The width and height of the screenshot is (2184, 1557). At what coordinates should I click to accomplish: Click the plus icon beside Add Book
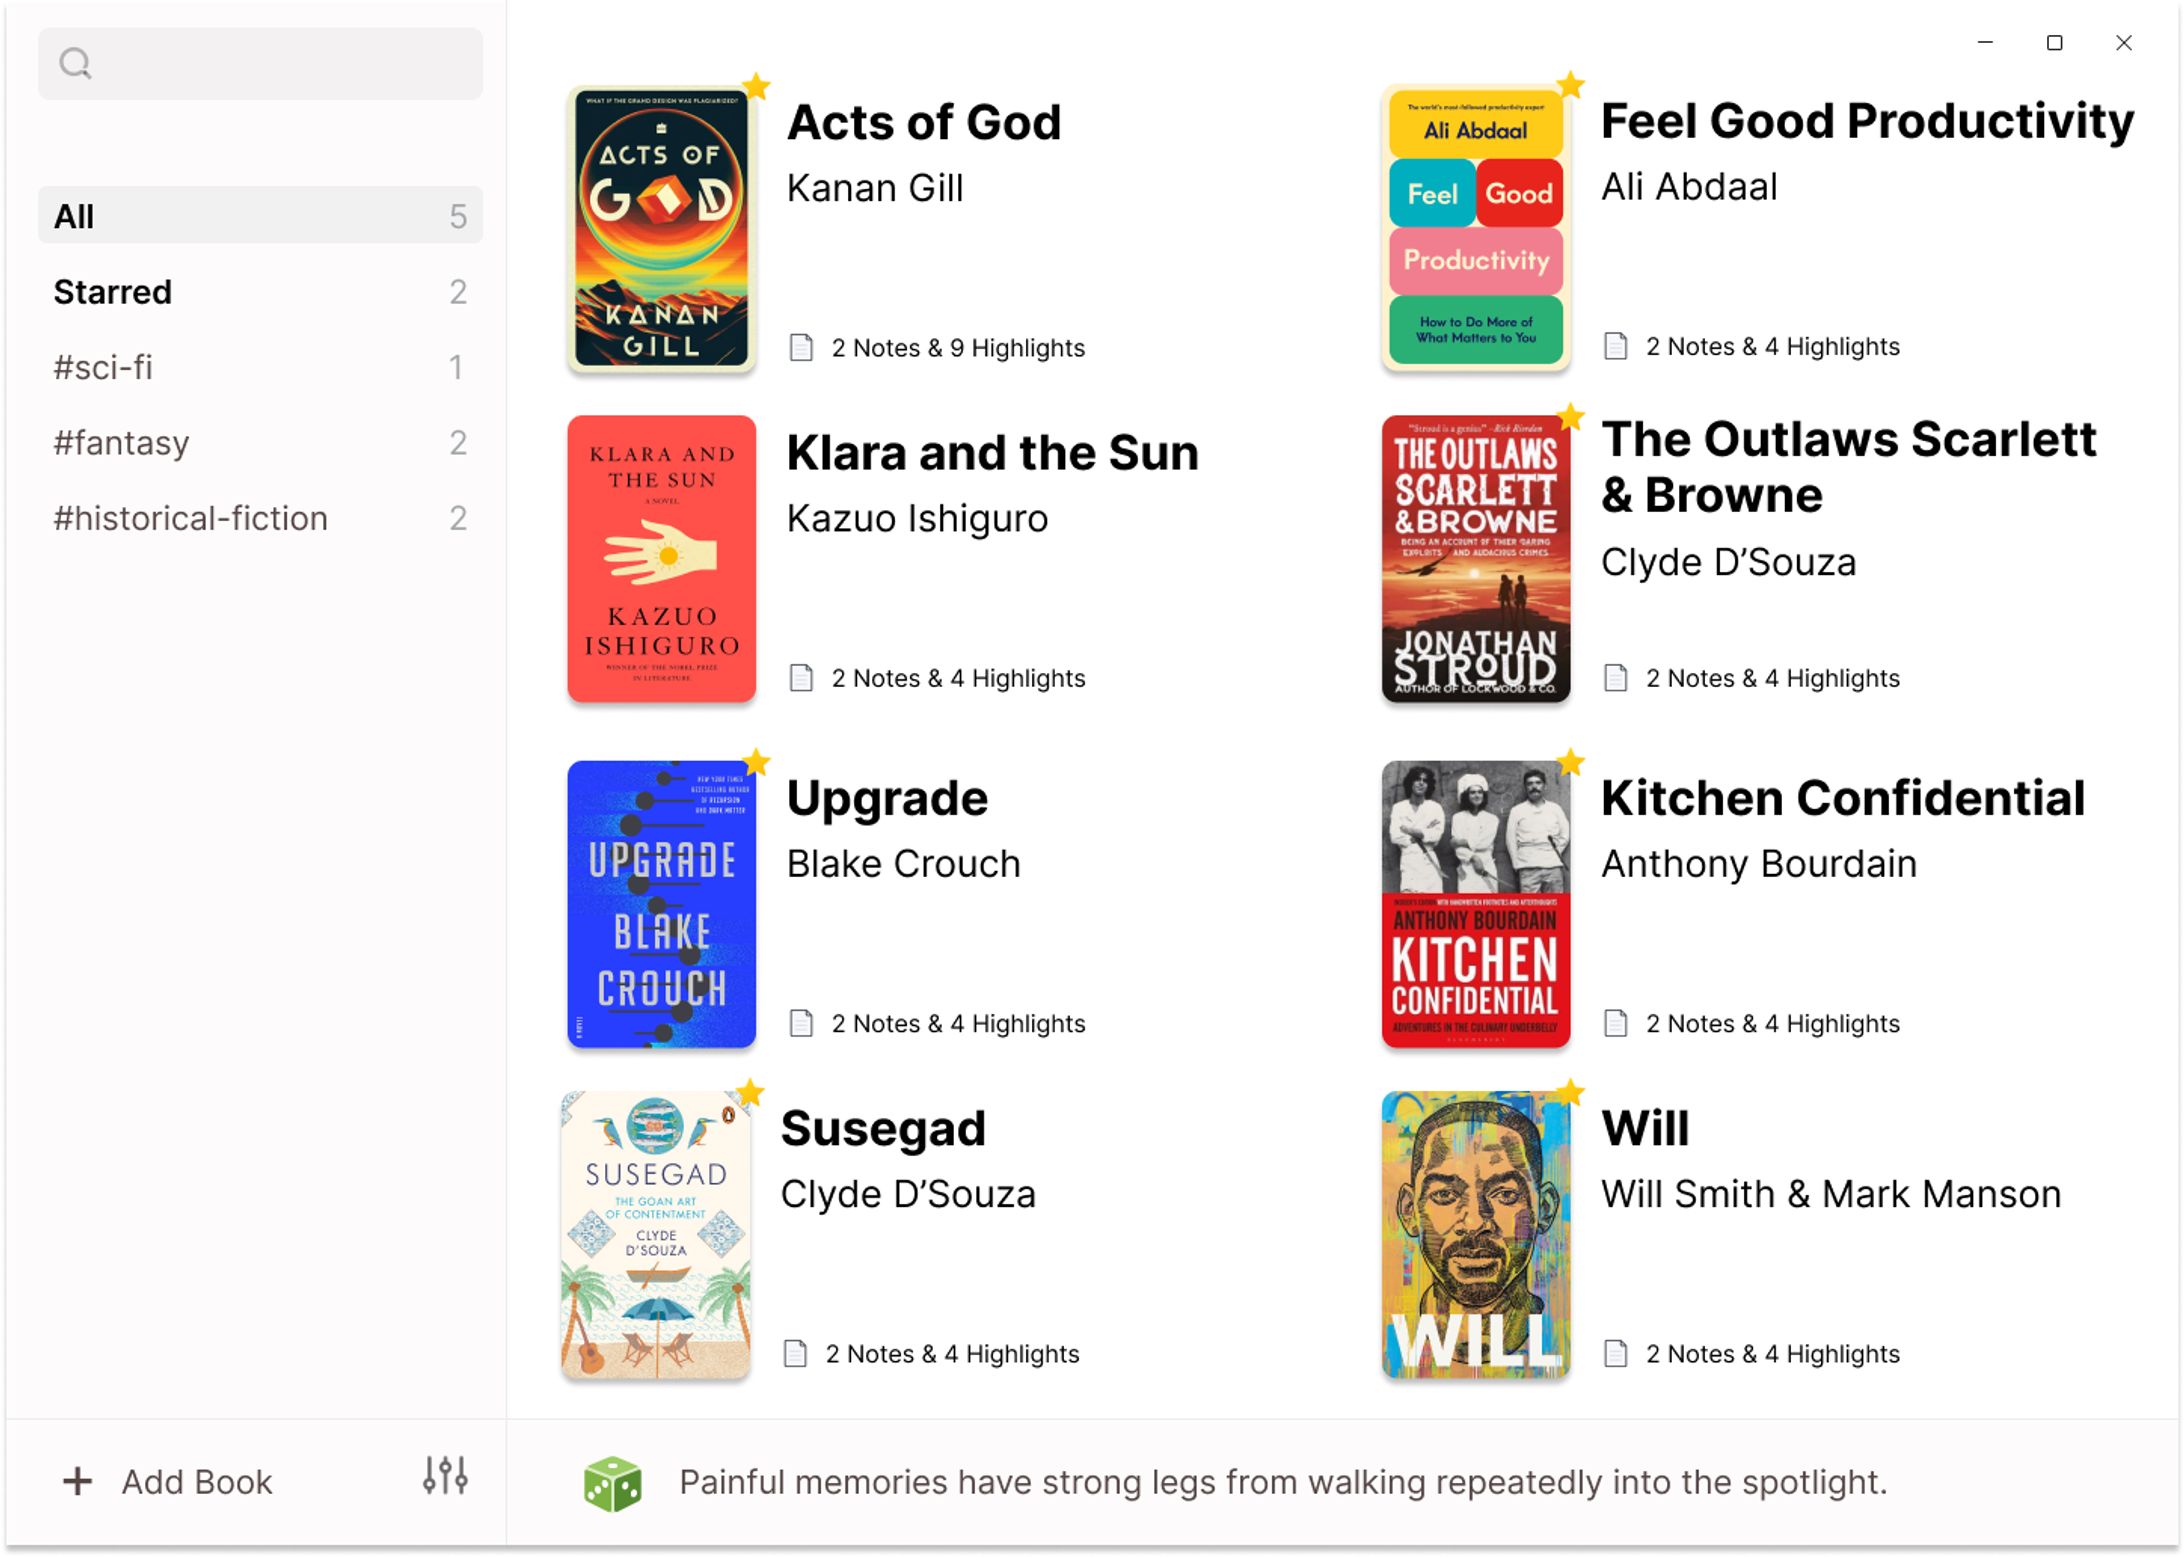[x=77, y=1481]
